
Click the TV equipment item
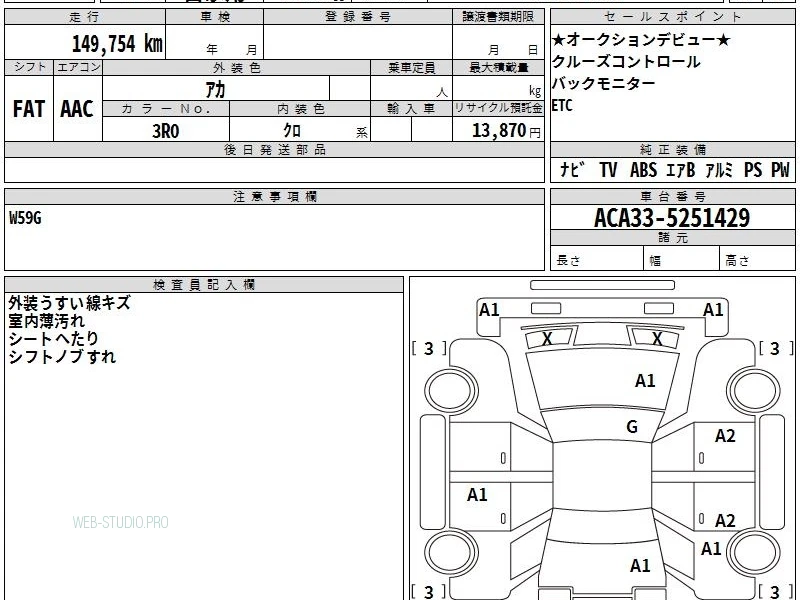click(608, 169)
